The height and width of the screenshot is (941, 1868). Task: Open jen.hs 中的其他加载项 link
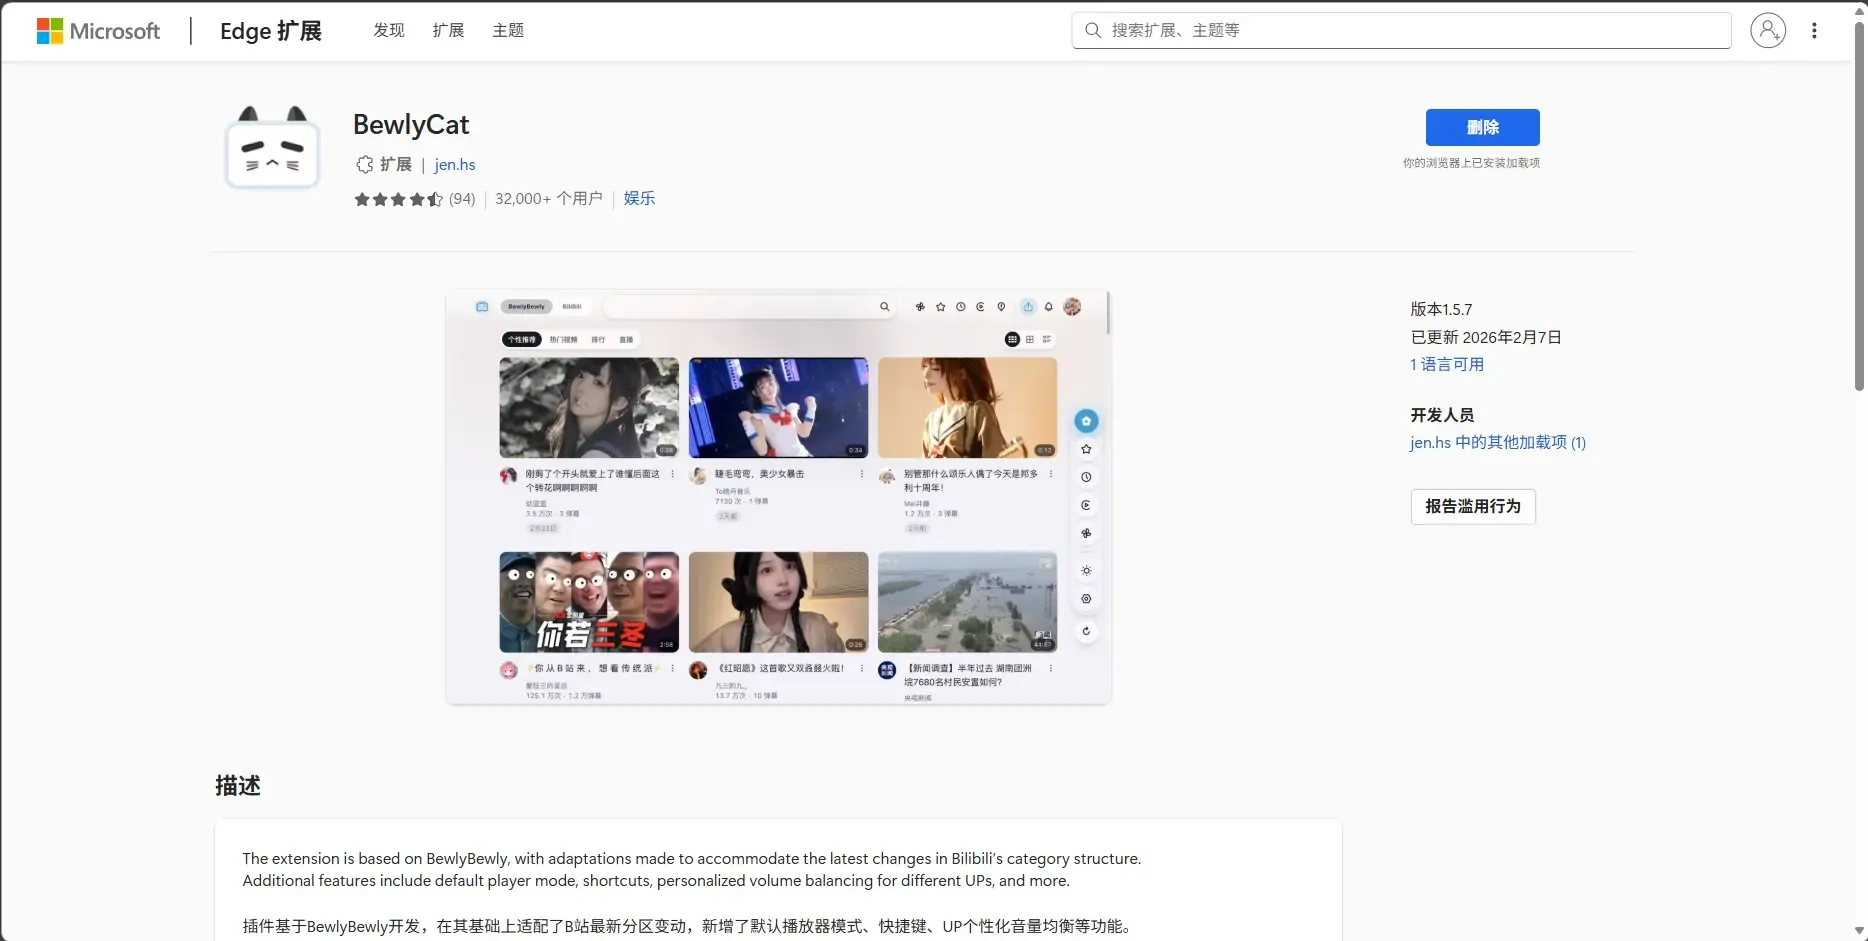tap(1497, 443)
